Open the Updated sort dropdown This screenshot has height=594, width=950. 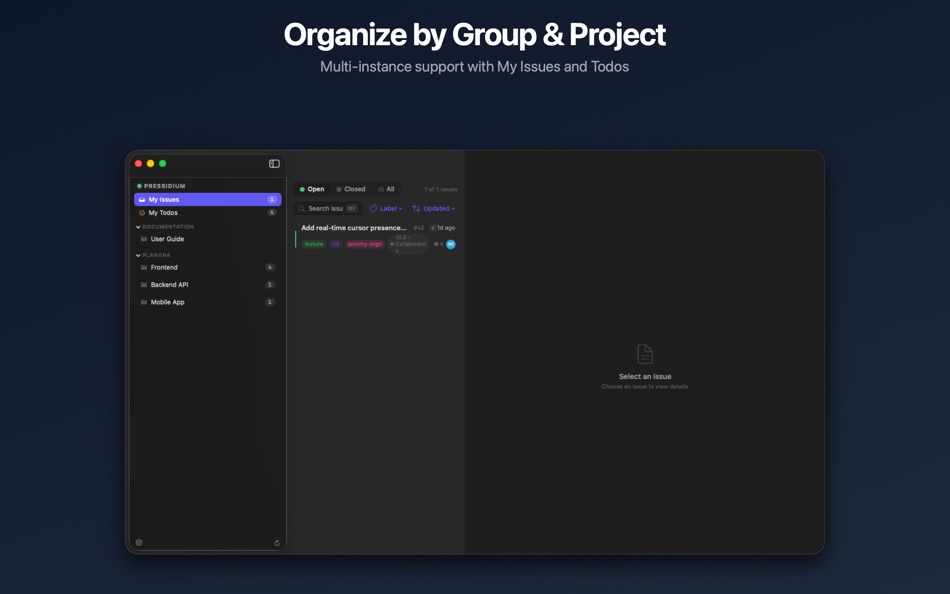[437, 208]
